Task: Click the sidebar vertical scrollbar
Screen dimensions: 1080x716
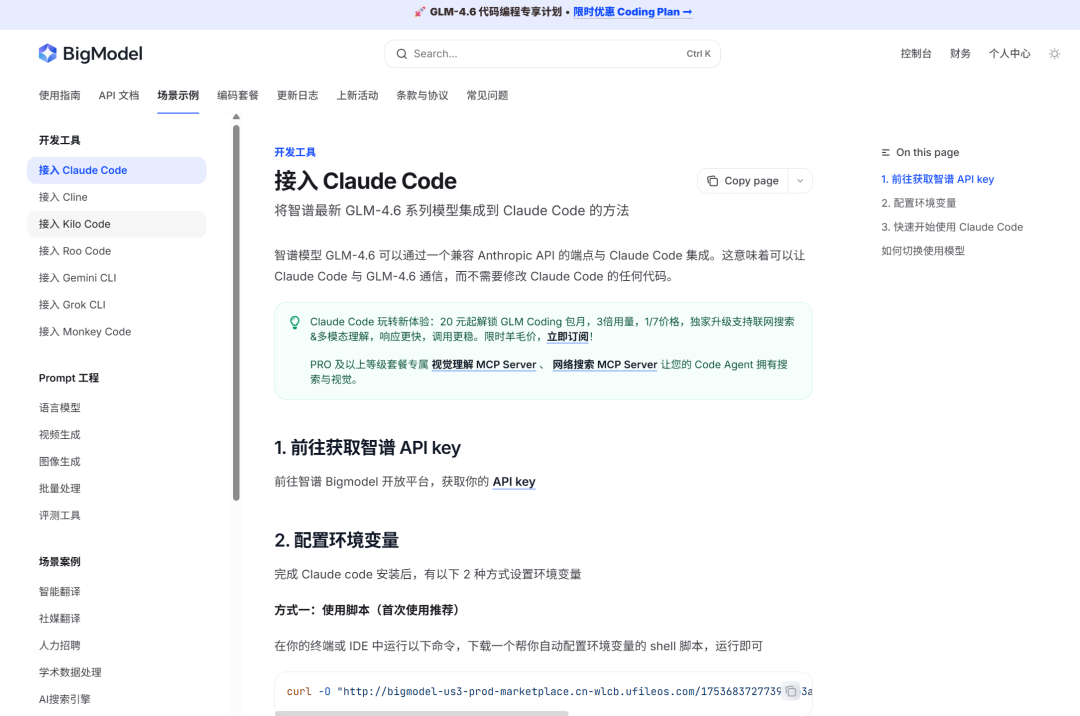Action: coord(236,313)
